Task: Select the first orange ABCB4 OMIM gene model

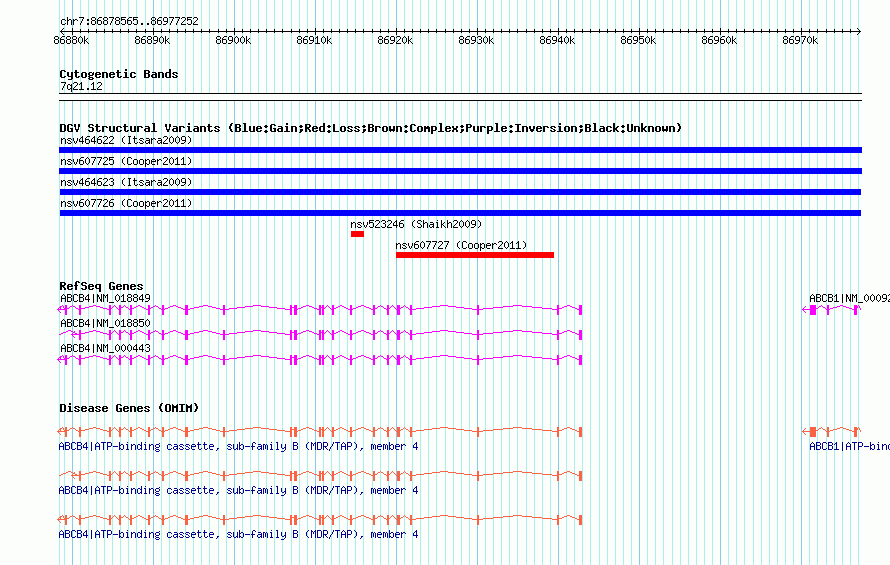Action: (x=320, y=432)
